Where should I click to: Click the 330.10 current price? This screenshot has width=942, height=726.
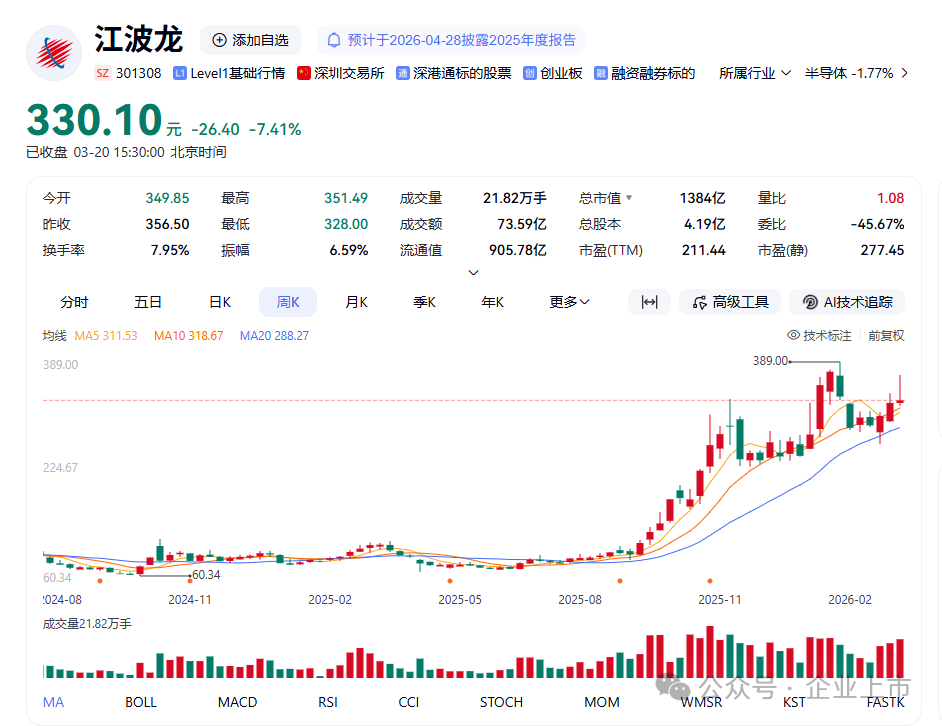tap(94, 120)
